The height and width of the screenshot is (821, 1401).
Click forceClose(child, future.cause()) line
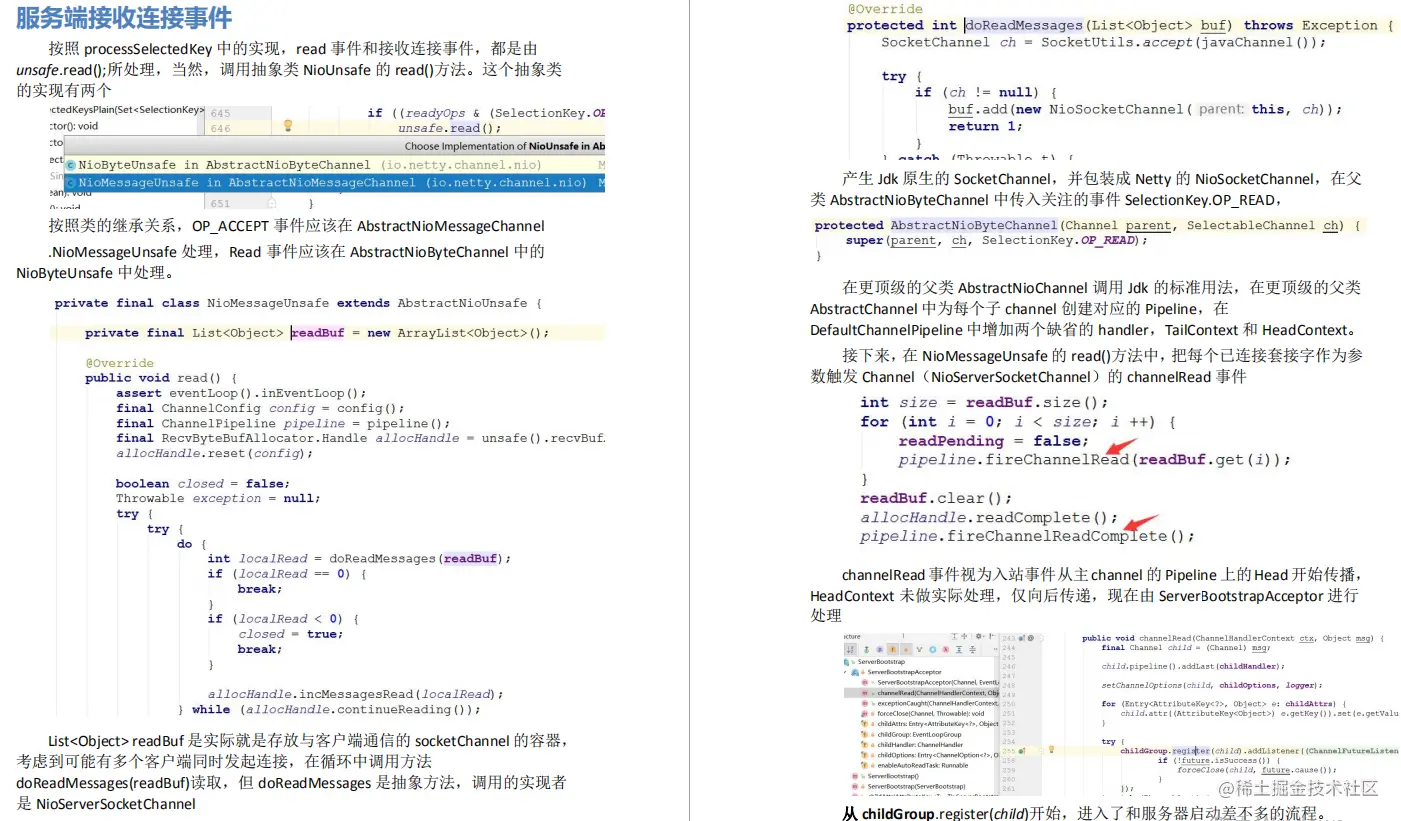point(1257,770)
